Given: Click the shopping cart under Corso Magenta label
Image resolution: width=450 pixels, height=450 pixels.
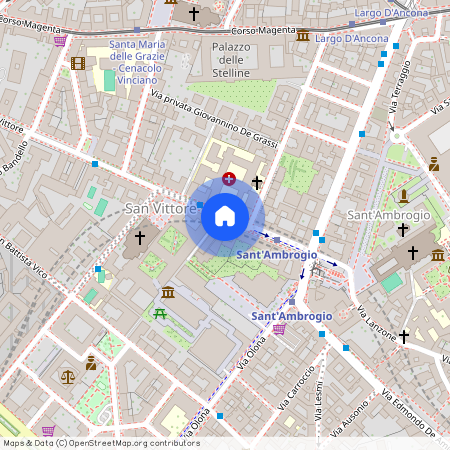Looking at the screenshot, I should pyautogui.click(x=60, y=41).
